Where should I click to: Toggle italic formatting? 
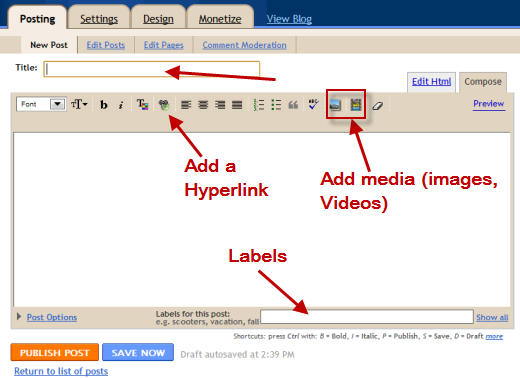[121, 105]
